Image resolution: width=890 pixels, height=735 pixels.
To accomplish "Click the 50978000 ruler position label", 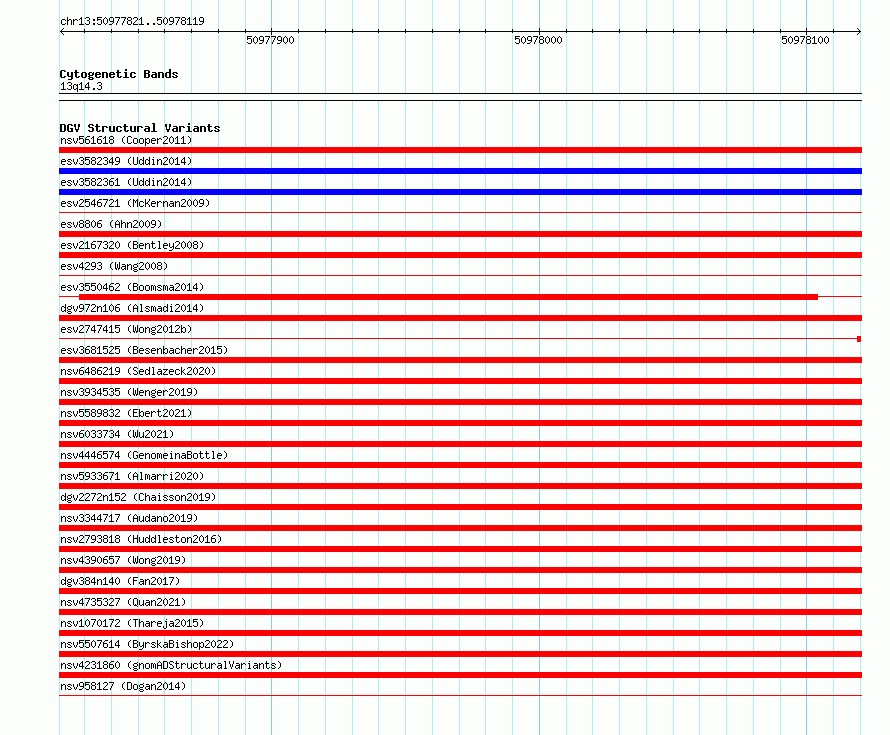I will point(538,40).
